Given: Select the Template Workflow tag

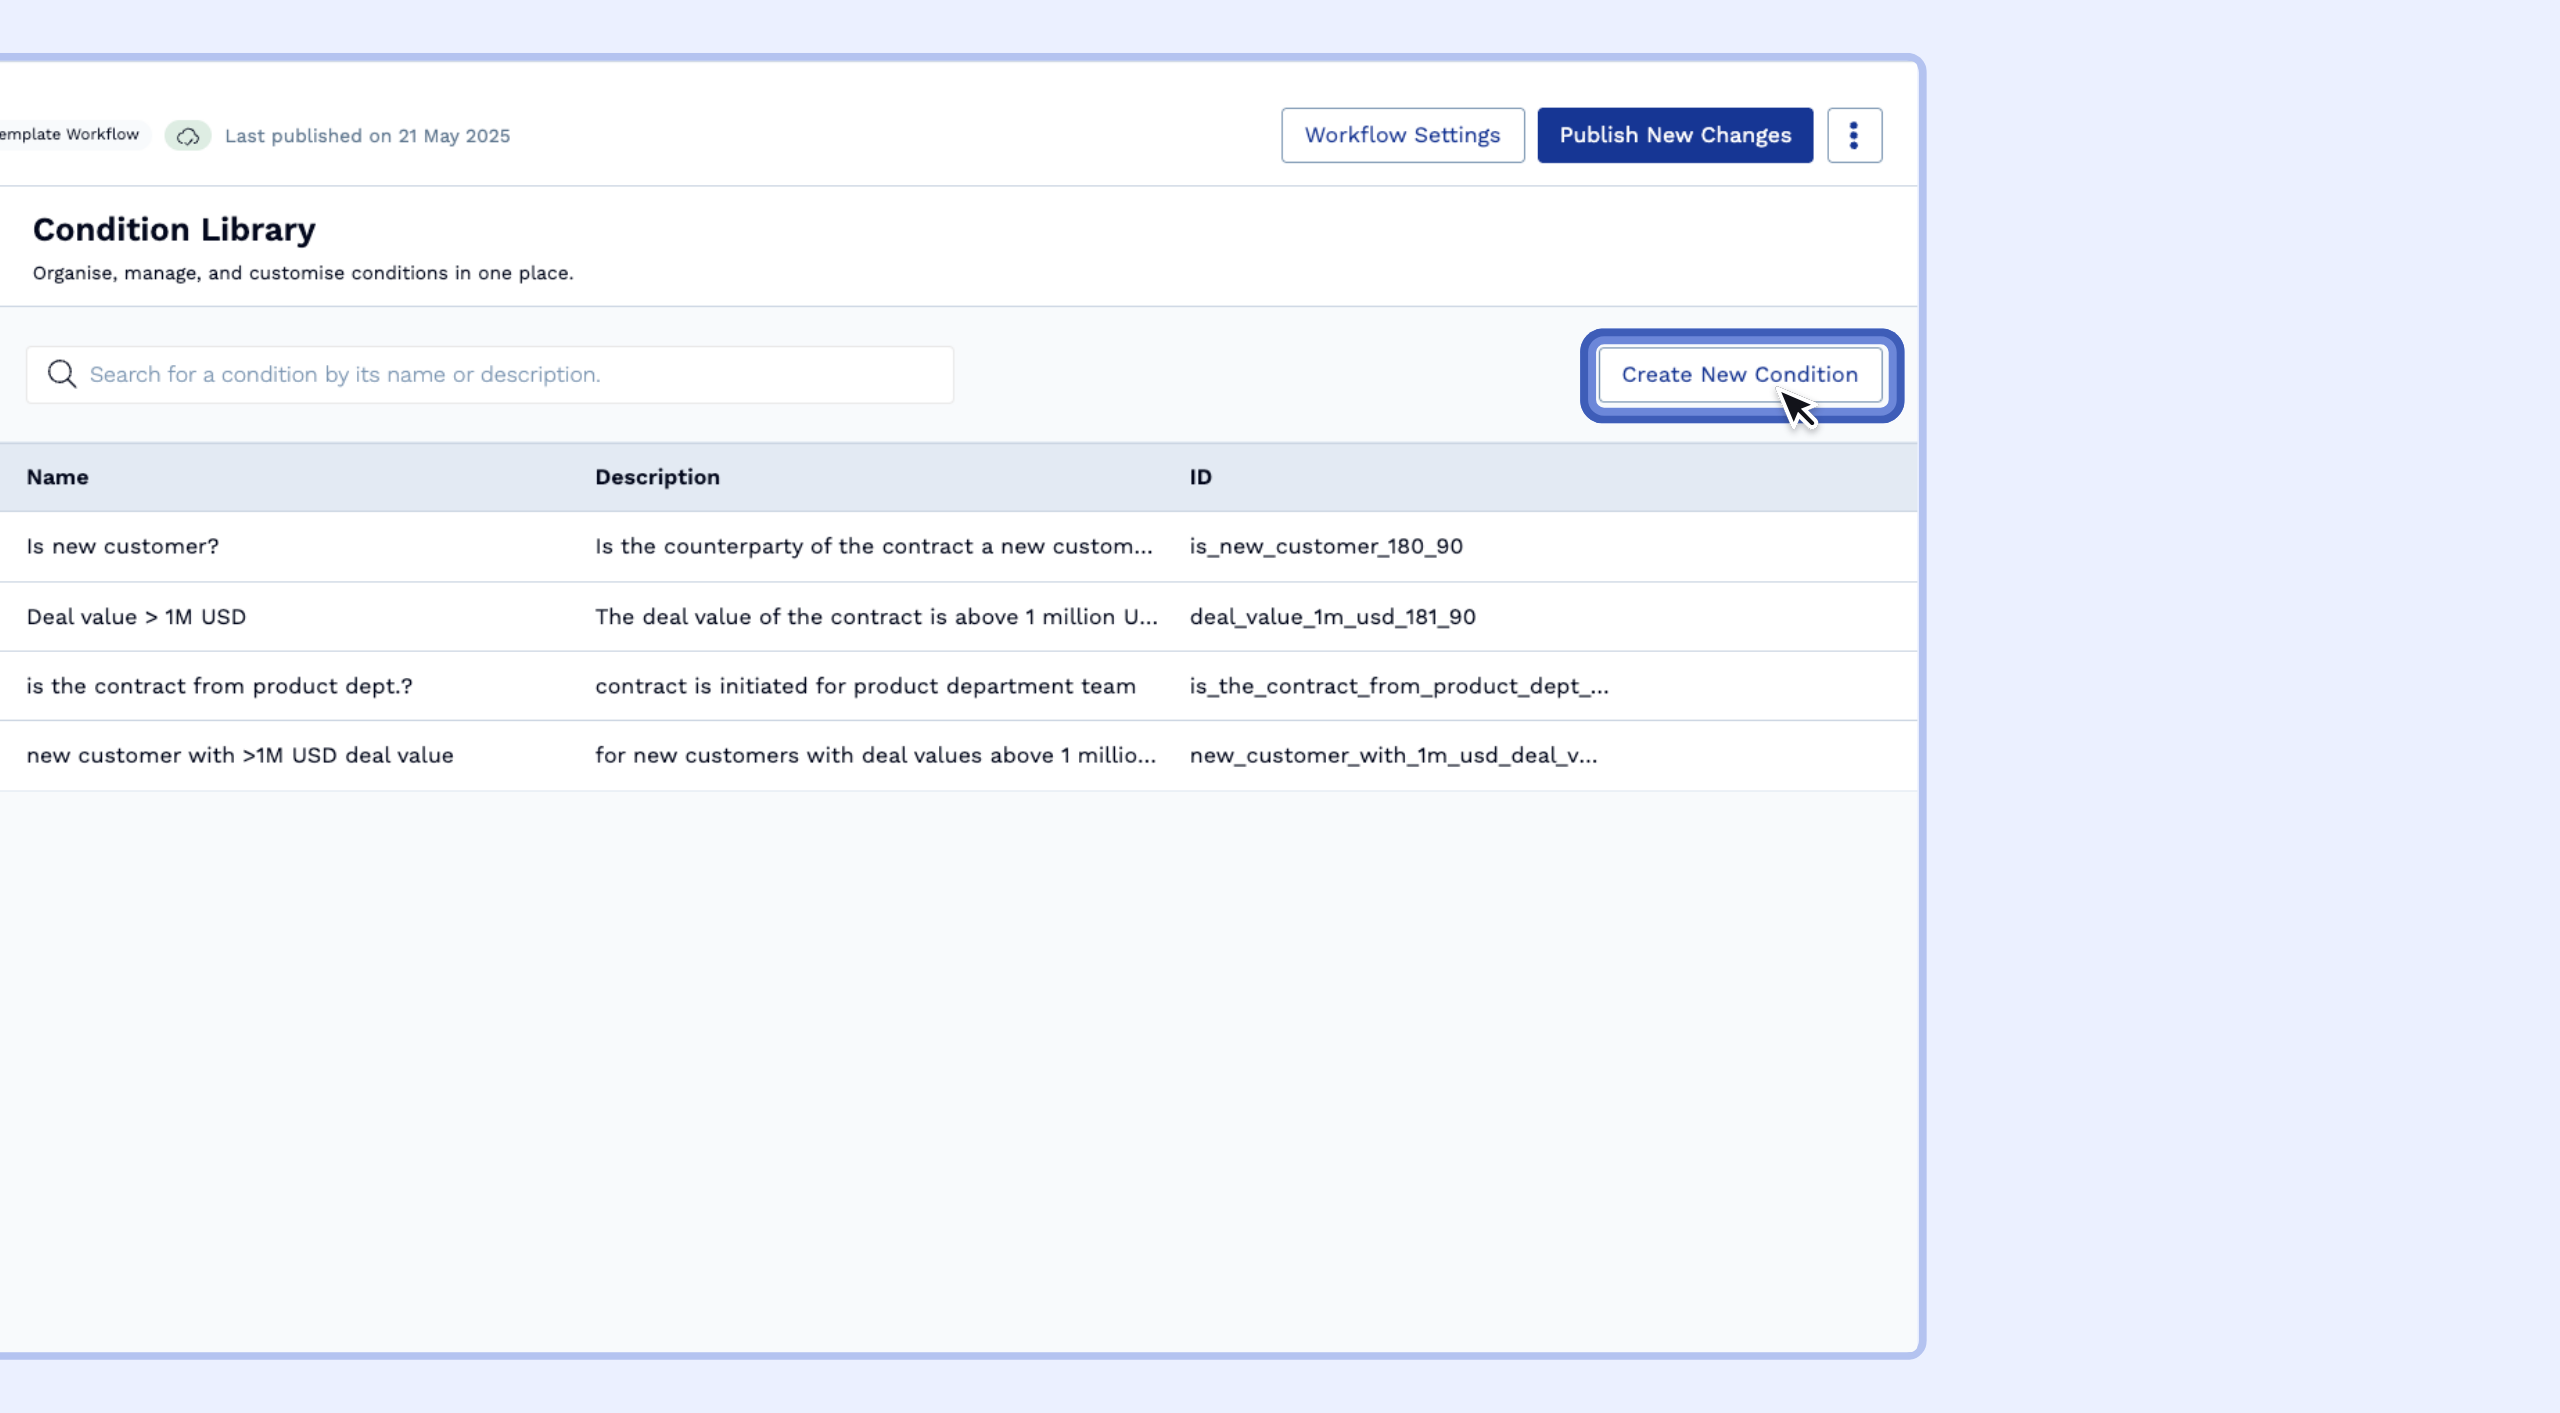Looking at the screenshot, I should (x=70, y=134).
